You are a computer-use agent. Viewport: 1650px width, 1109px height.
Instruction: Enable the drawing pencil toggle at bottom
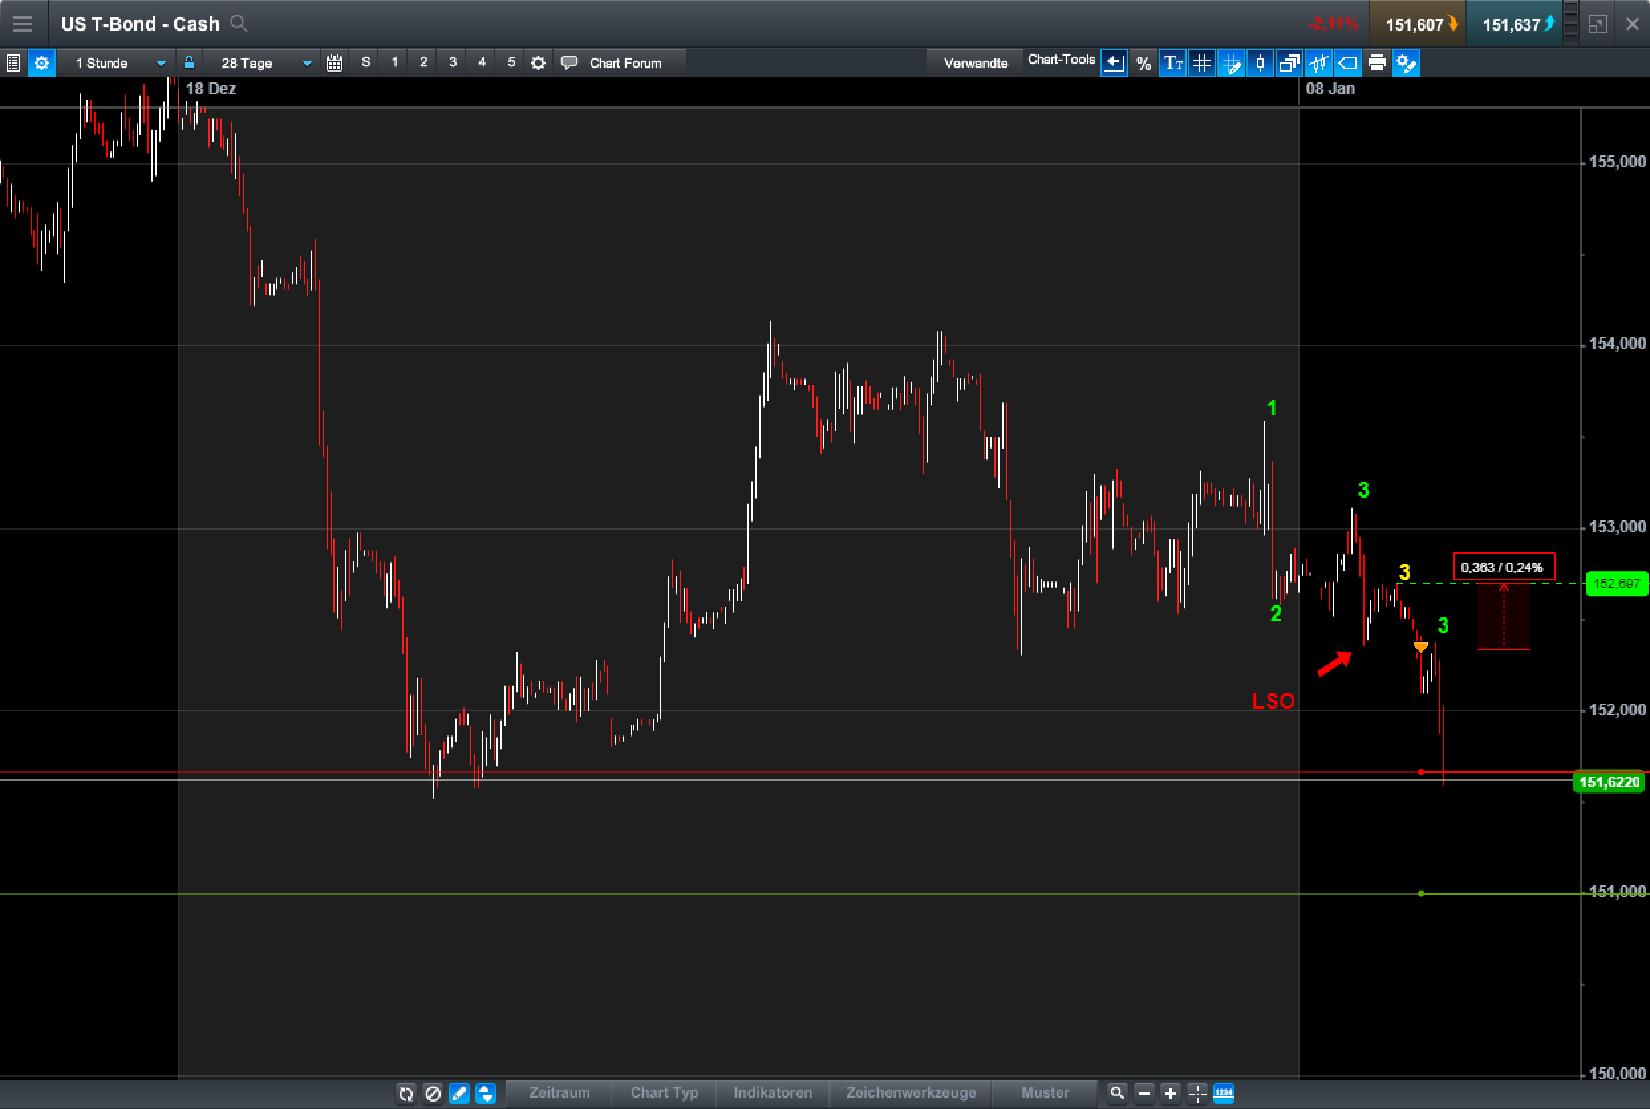coord(459,1094)
